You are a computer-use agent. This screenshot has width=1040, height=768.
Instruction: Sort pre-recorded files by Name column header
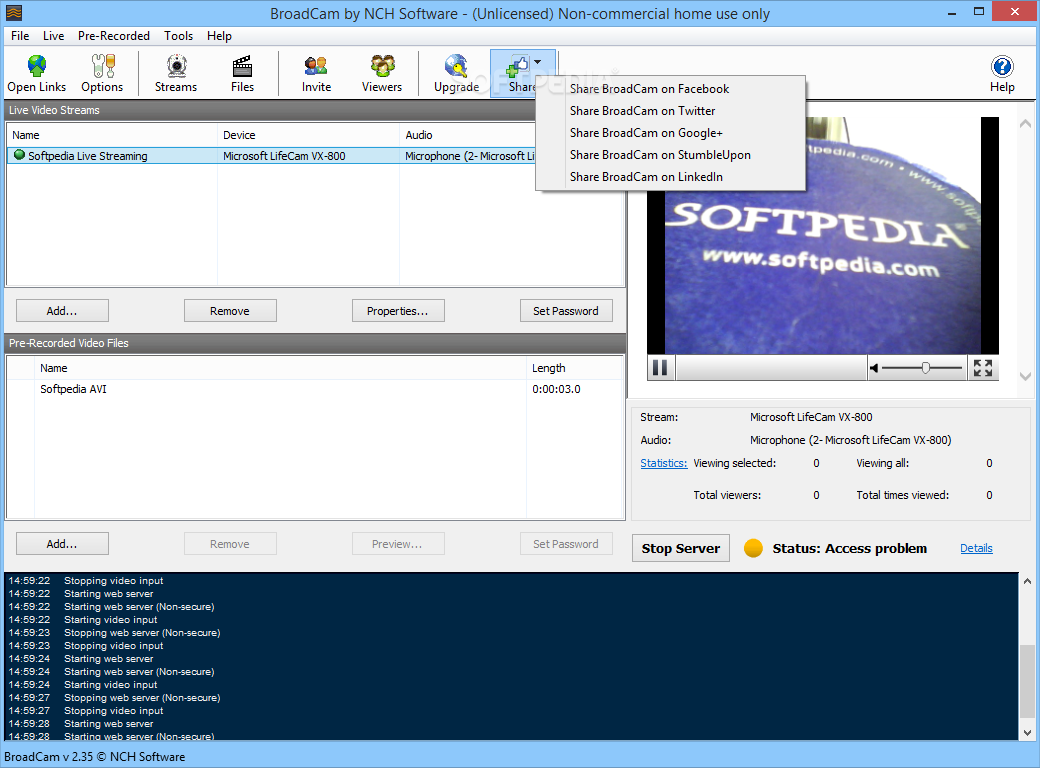[x=280, y=368]
